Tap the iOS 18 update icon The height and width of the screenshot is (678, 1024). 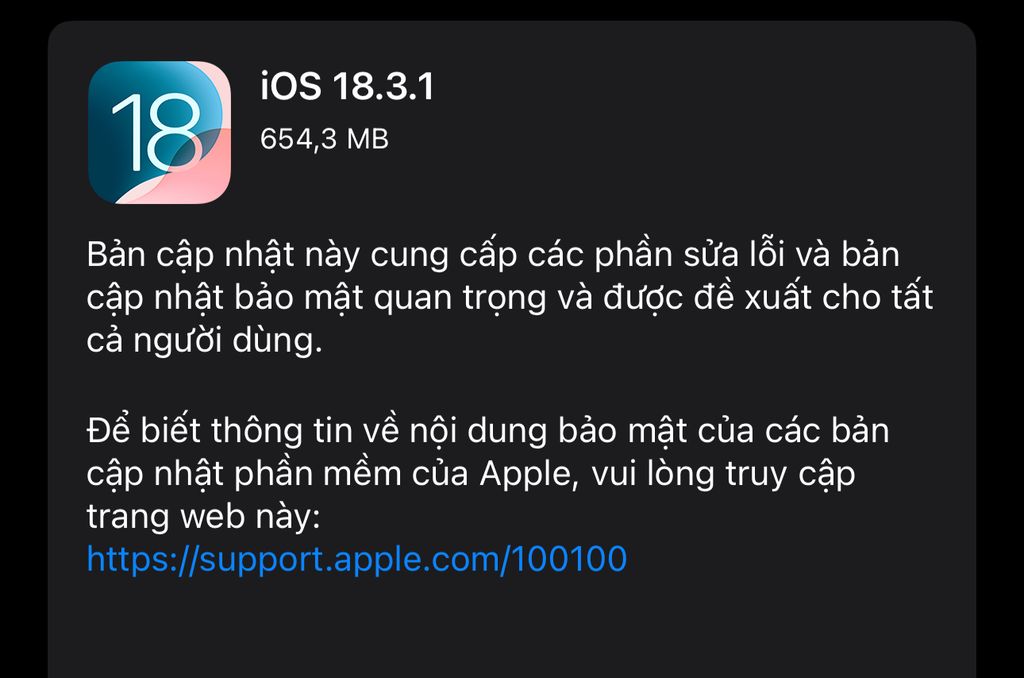pos(159,132)
